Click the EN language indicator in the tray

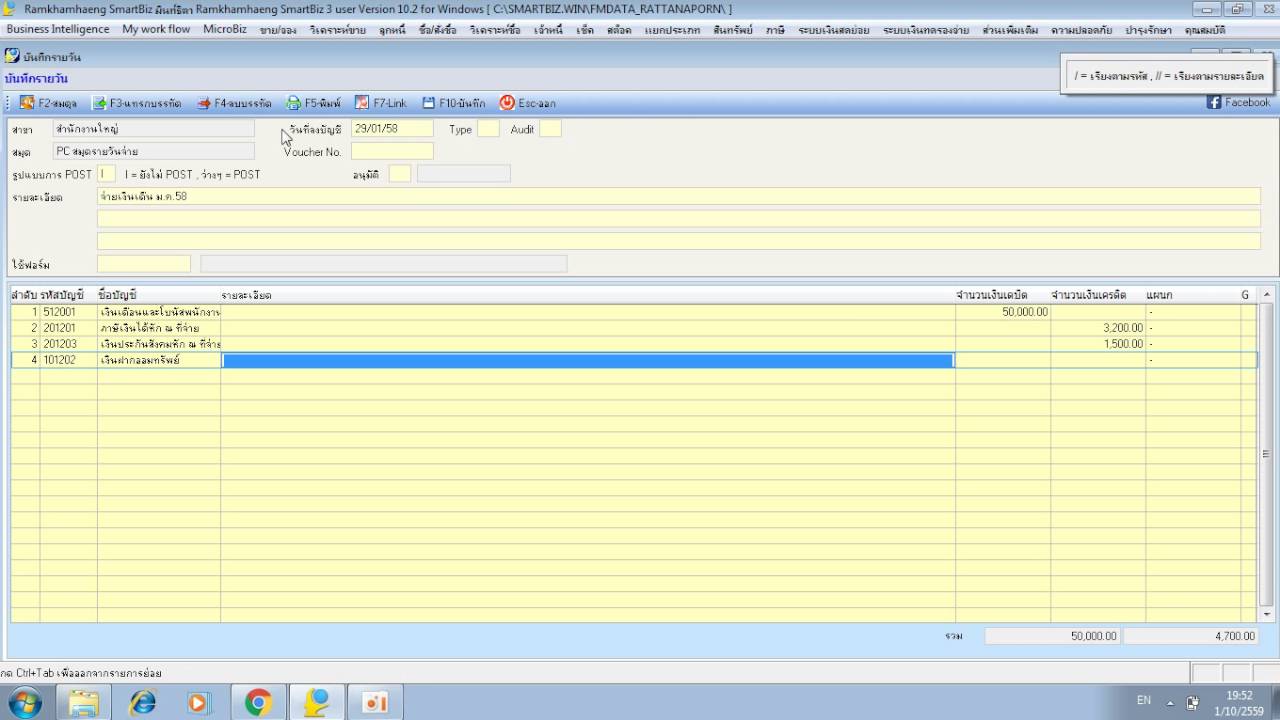tap(1144, 700)
